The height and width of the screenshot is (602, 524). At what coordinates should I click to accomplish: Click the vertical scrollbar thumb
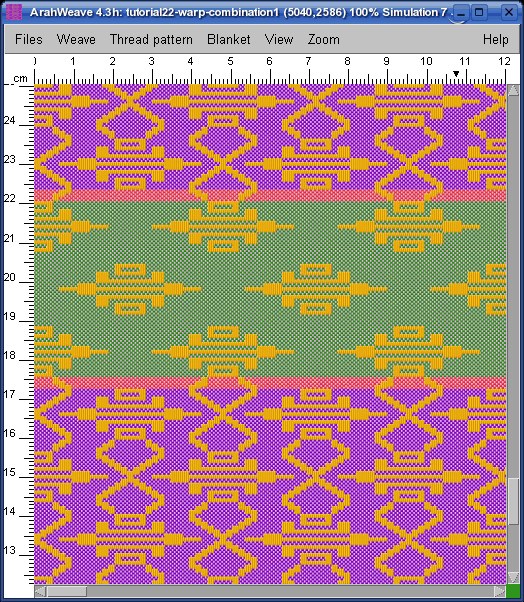[x=513, y=501]
